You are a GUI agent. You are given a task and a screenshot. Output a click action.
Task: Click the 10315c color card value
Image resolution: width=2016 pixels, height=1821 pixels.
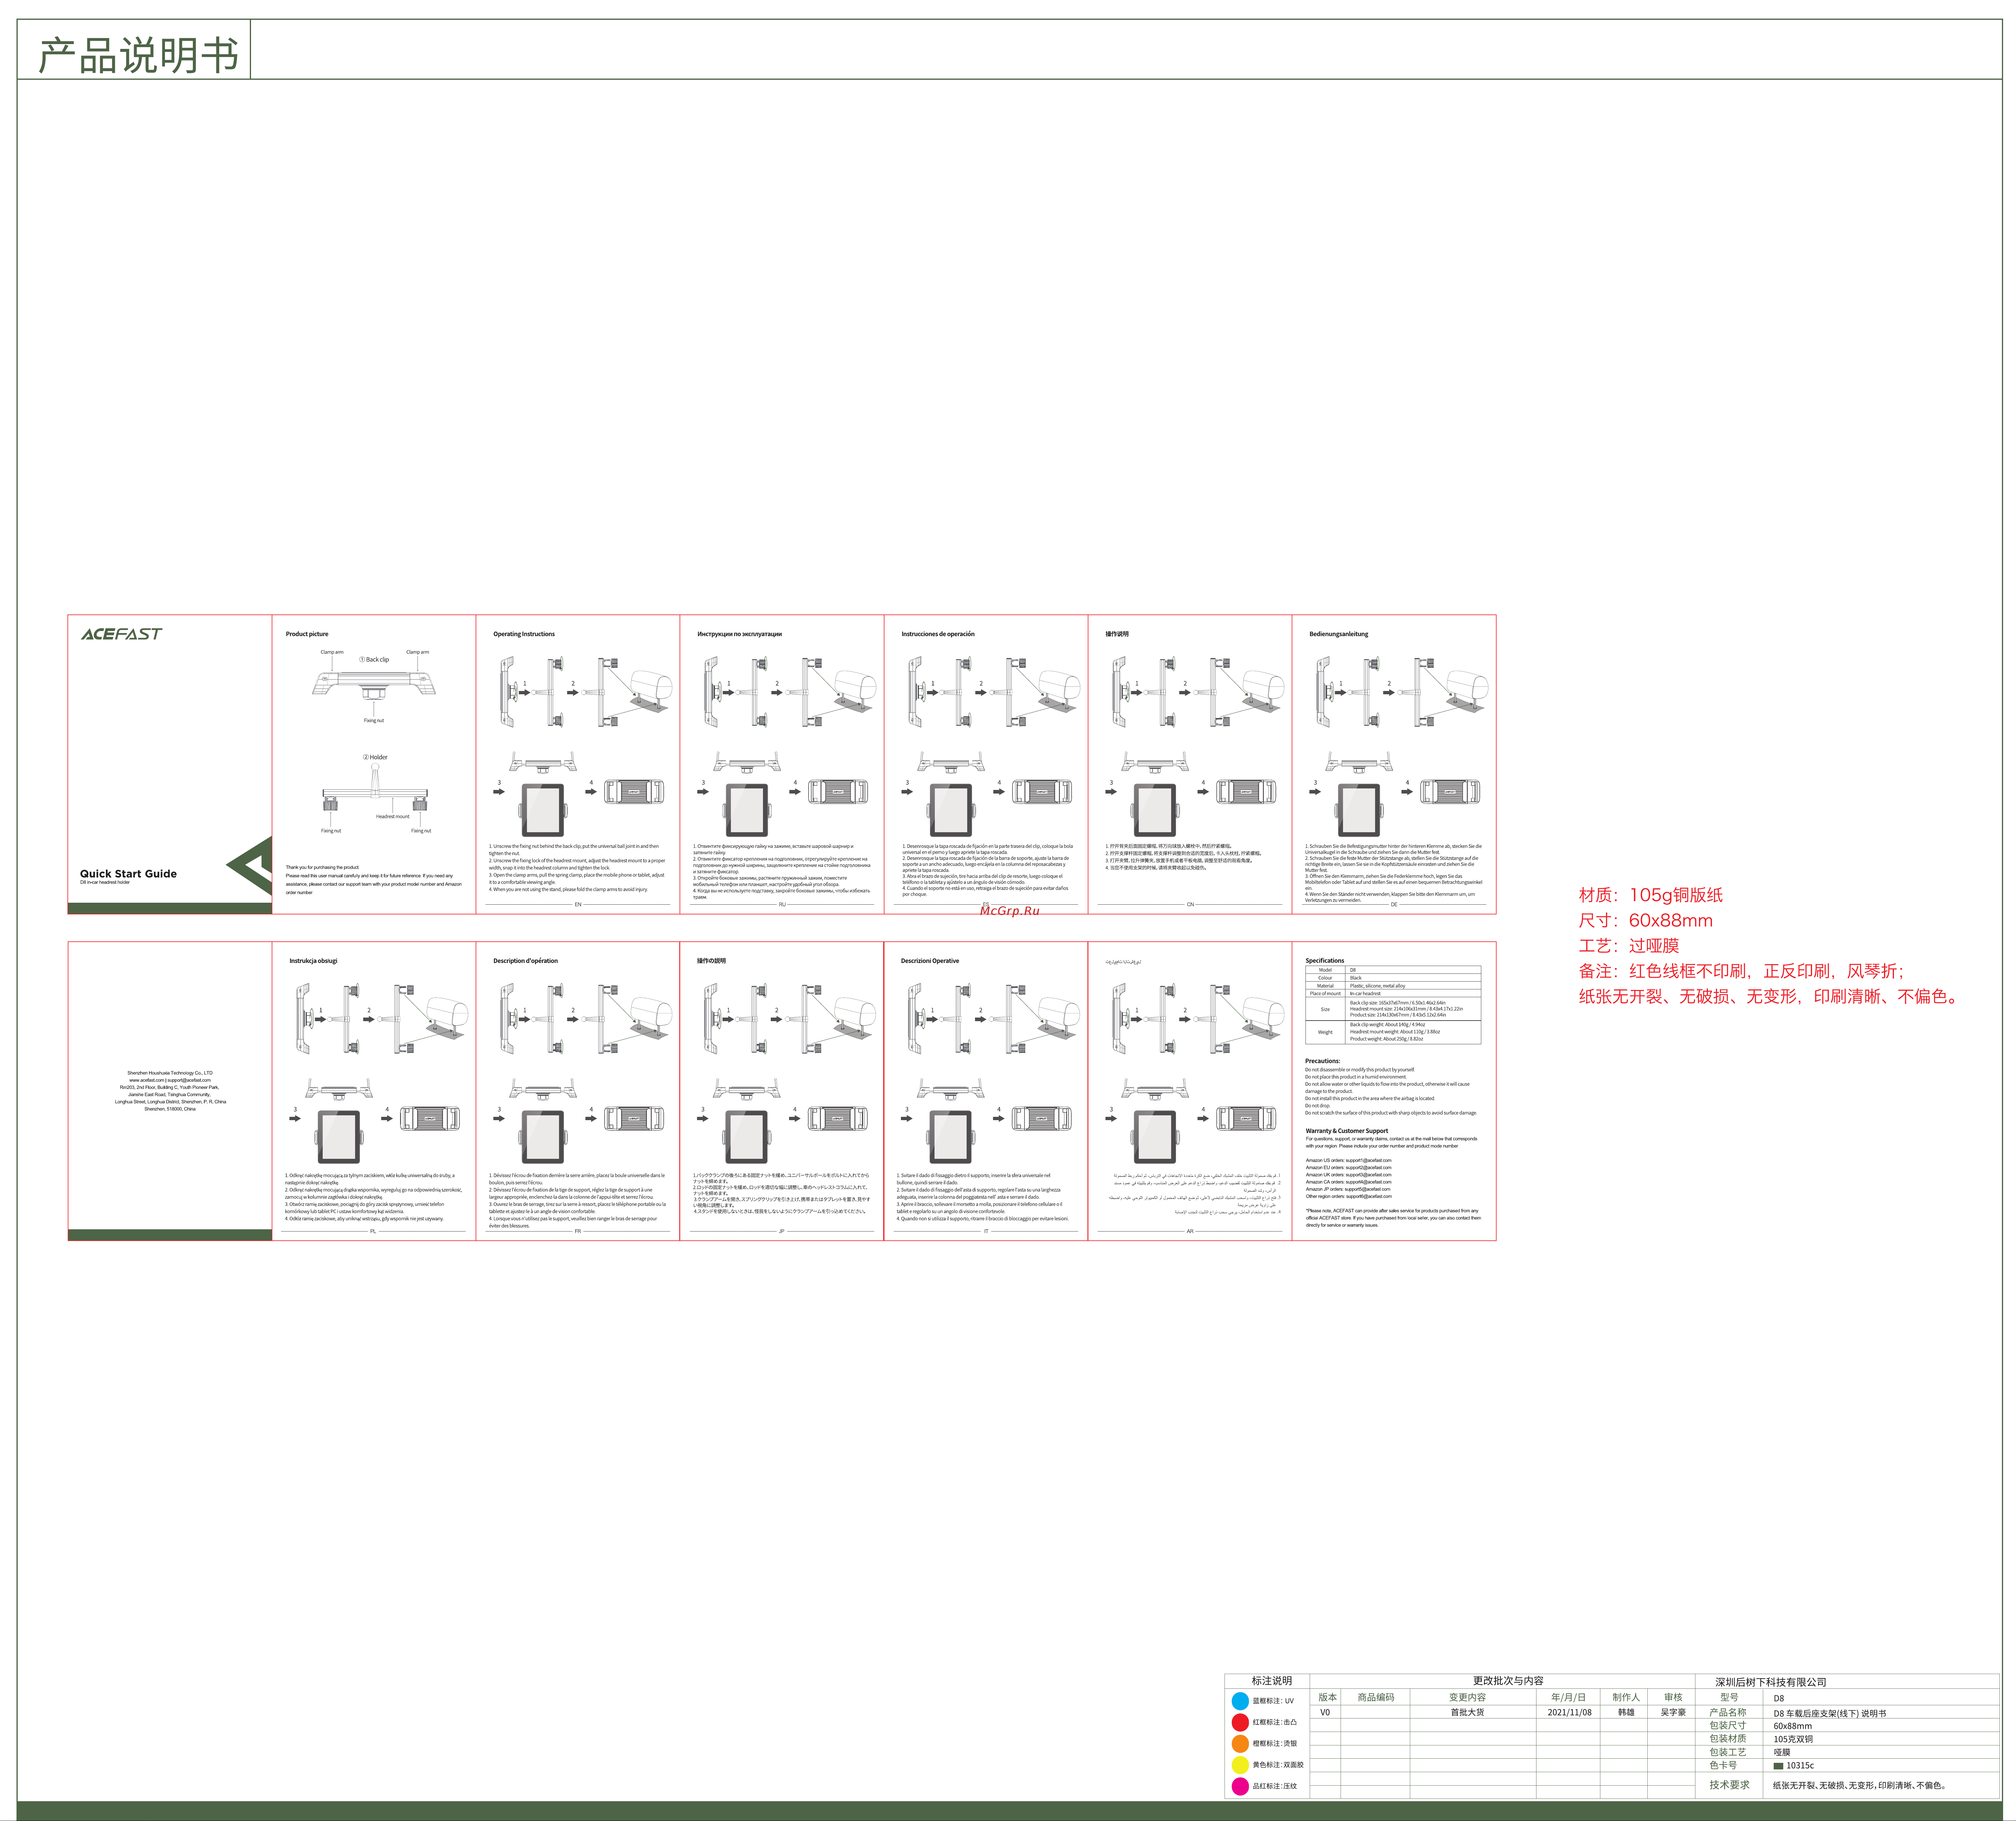coord(1800,1766)
